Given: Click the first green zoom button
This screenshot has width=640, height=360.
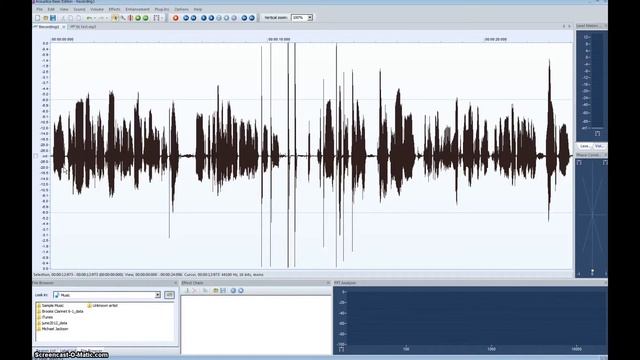Looking at the screenshot, I should pyautogui.click(x=138, y=18).
